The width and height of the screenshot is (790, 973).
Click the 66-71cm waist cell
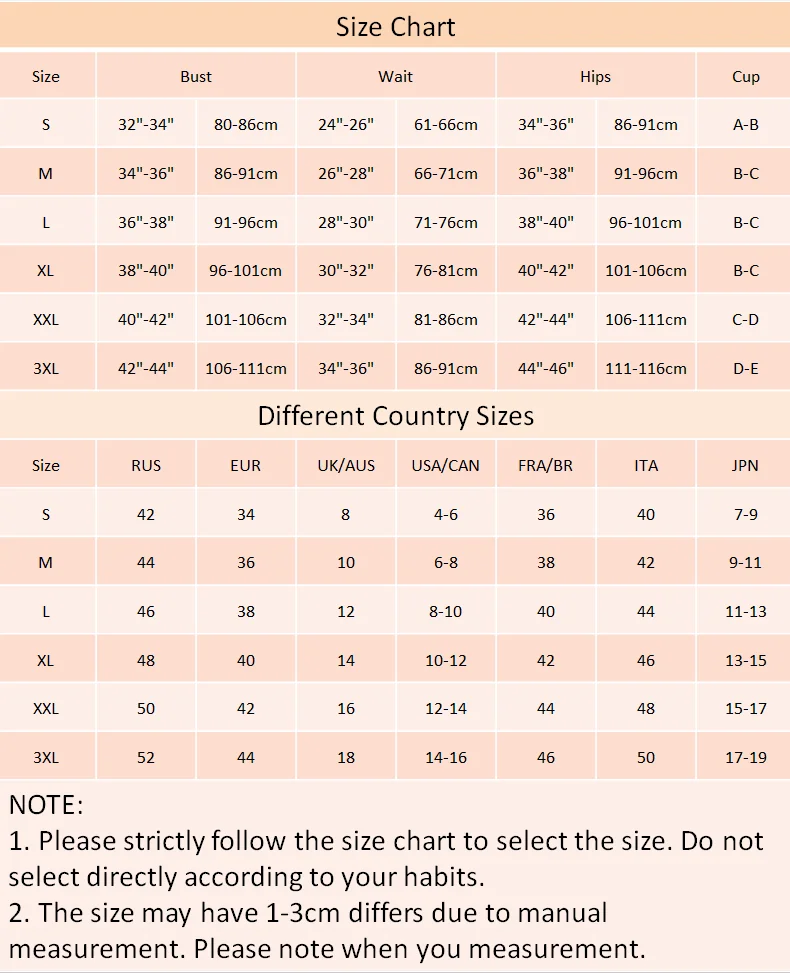[x=446, y=173]
